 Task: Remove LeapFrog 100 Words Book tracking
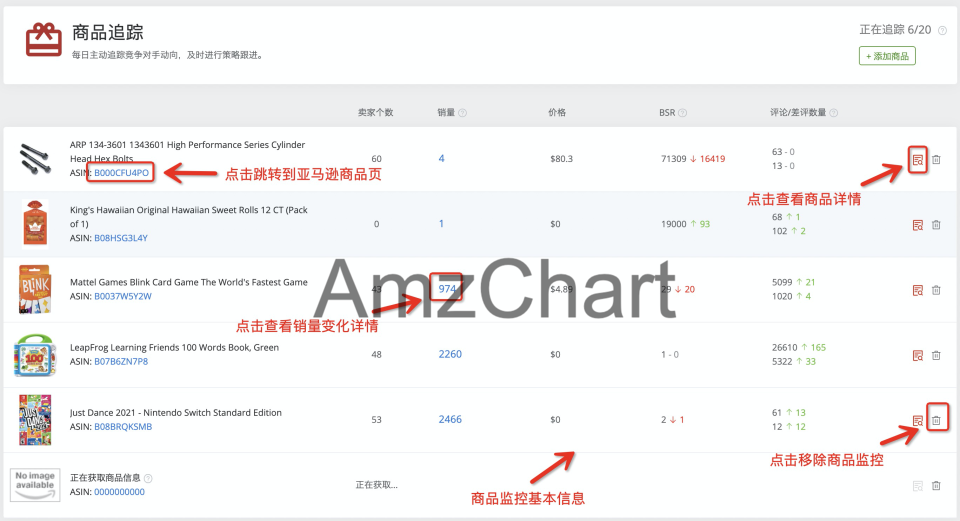936,355
